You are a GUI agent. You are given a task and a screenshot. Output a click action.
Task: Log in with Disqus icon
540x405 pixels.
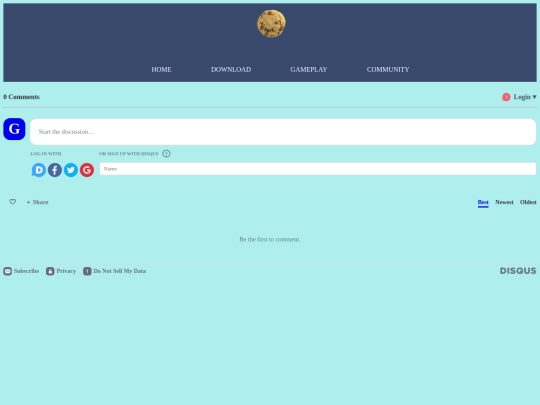pos(39,170)
